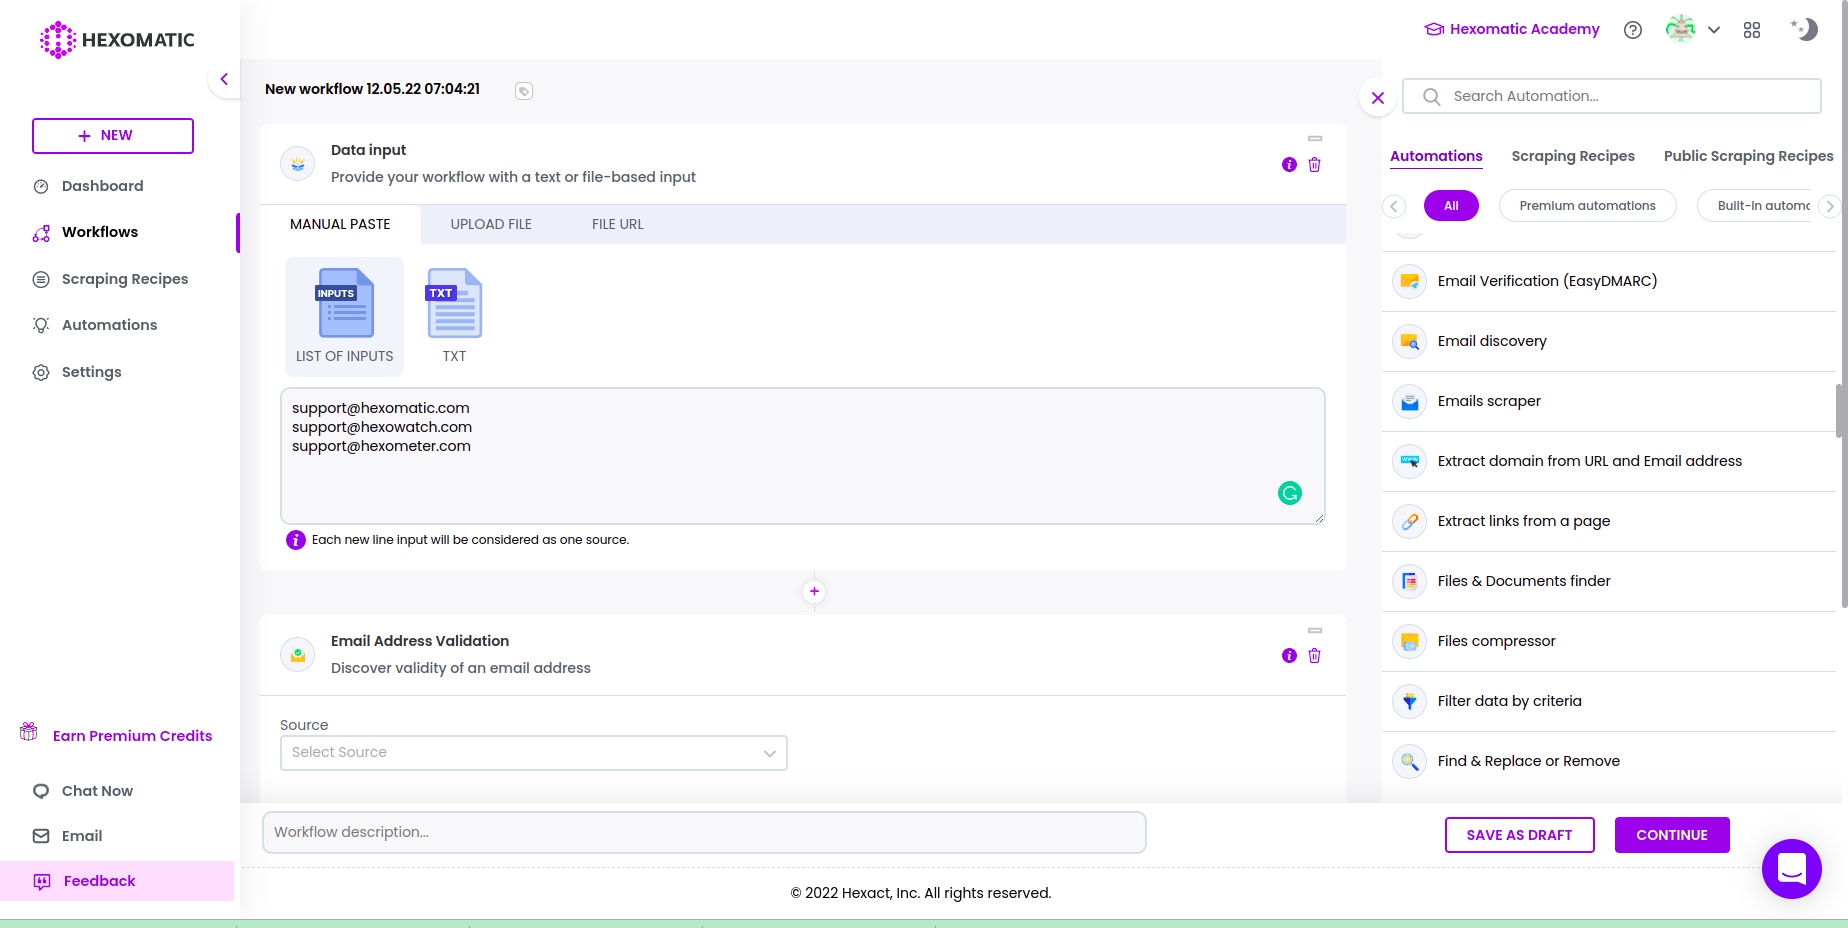This screenshot has width=1848, height=928.
Task: Open the live chat bubble
Action: click(1791, 869)
